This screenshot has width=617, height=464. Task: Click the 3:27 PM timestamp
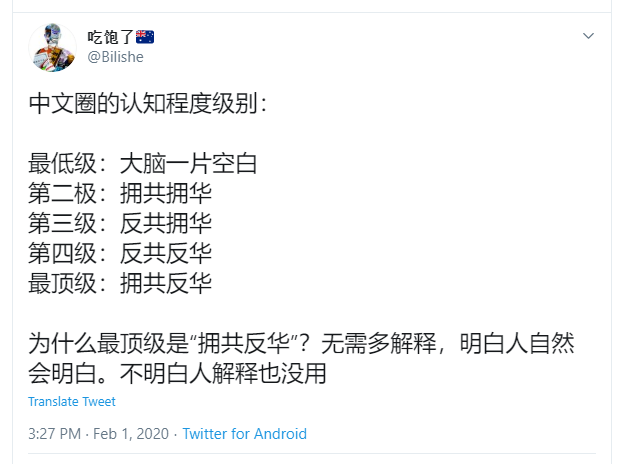pos(54,434)
